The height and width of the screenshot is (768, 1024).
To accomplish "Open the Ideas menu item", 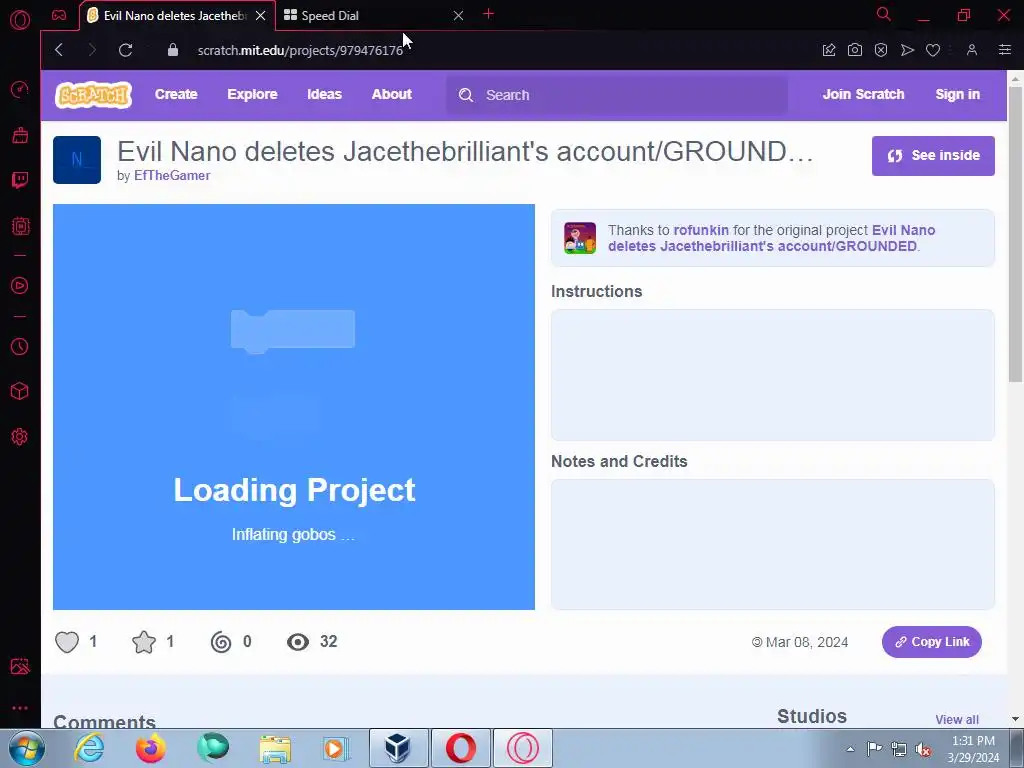I will click(x=325, y=94).
